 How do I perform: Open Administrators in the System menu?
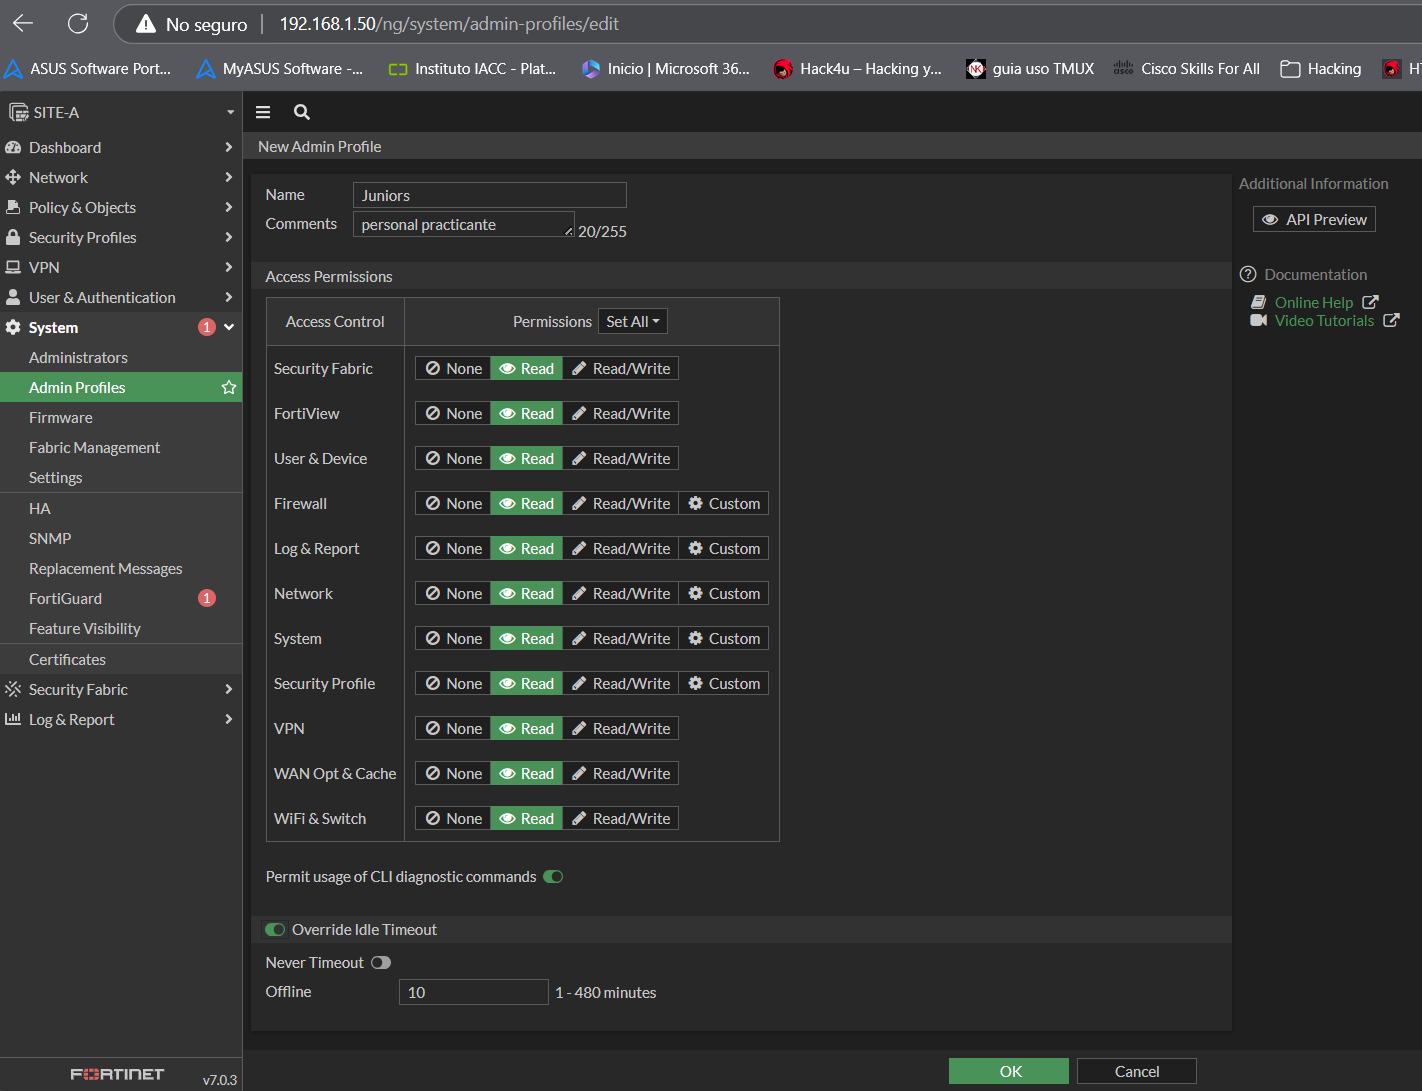coord(78,357)
